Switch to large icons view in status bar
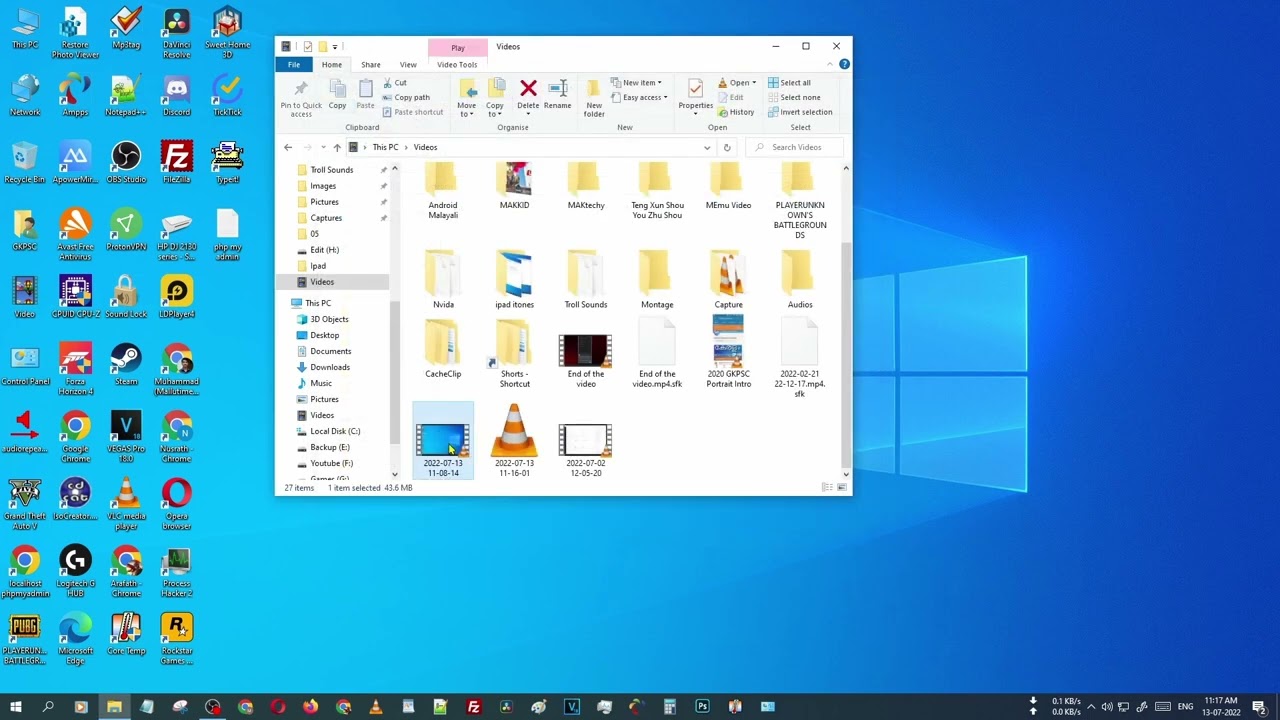1280x720 pixels. click(842, 487)
